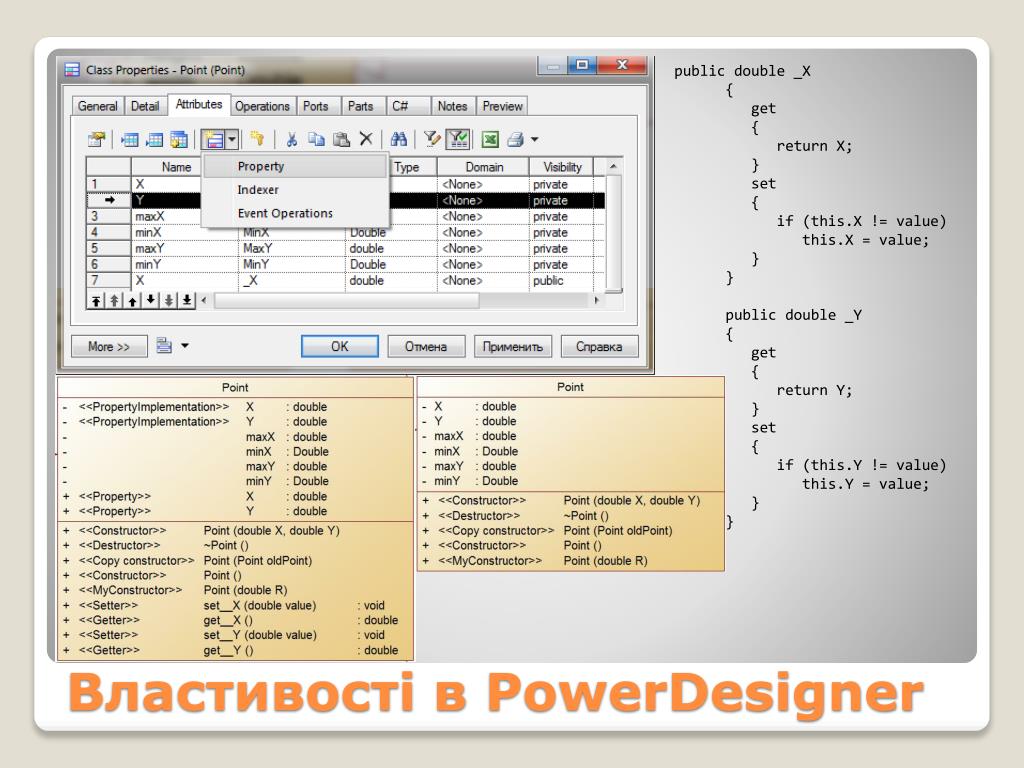The width and height of the screenshot is (1024, 768).
Task: Click the Create yellow star icon
Action: click(257, 138)
